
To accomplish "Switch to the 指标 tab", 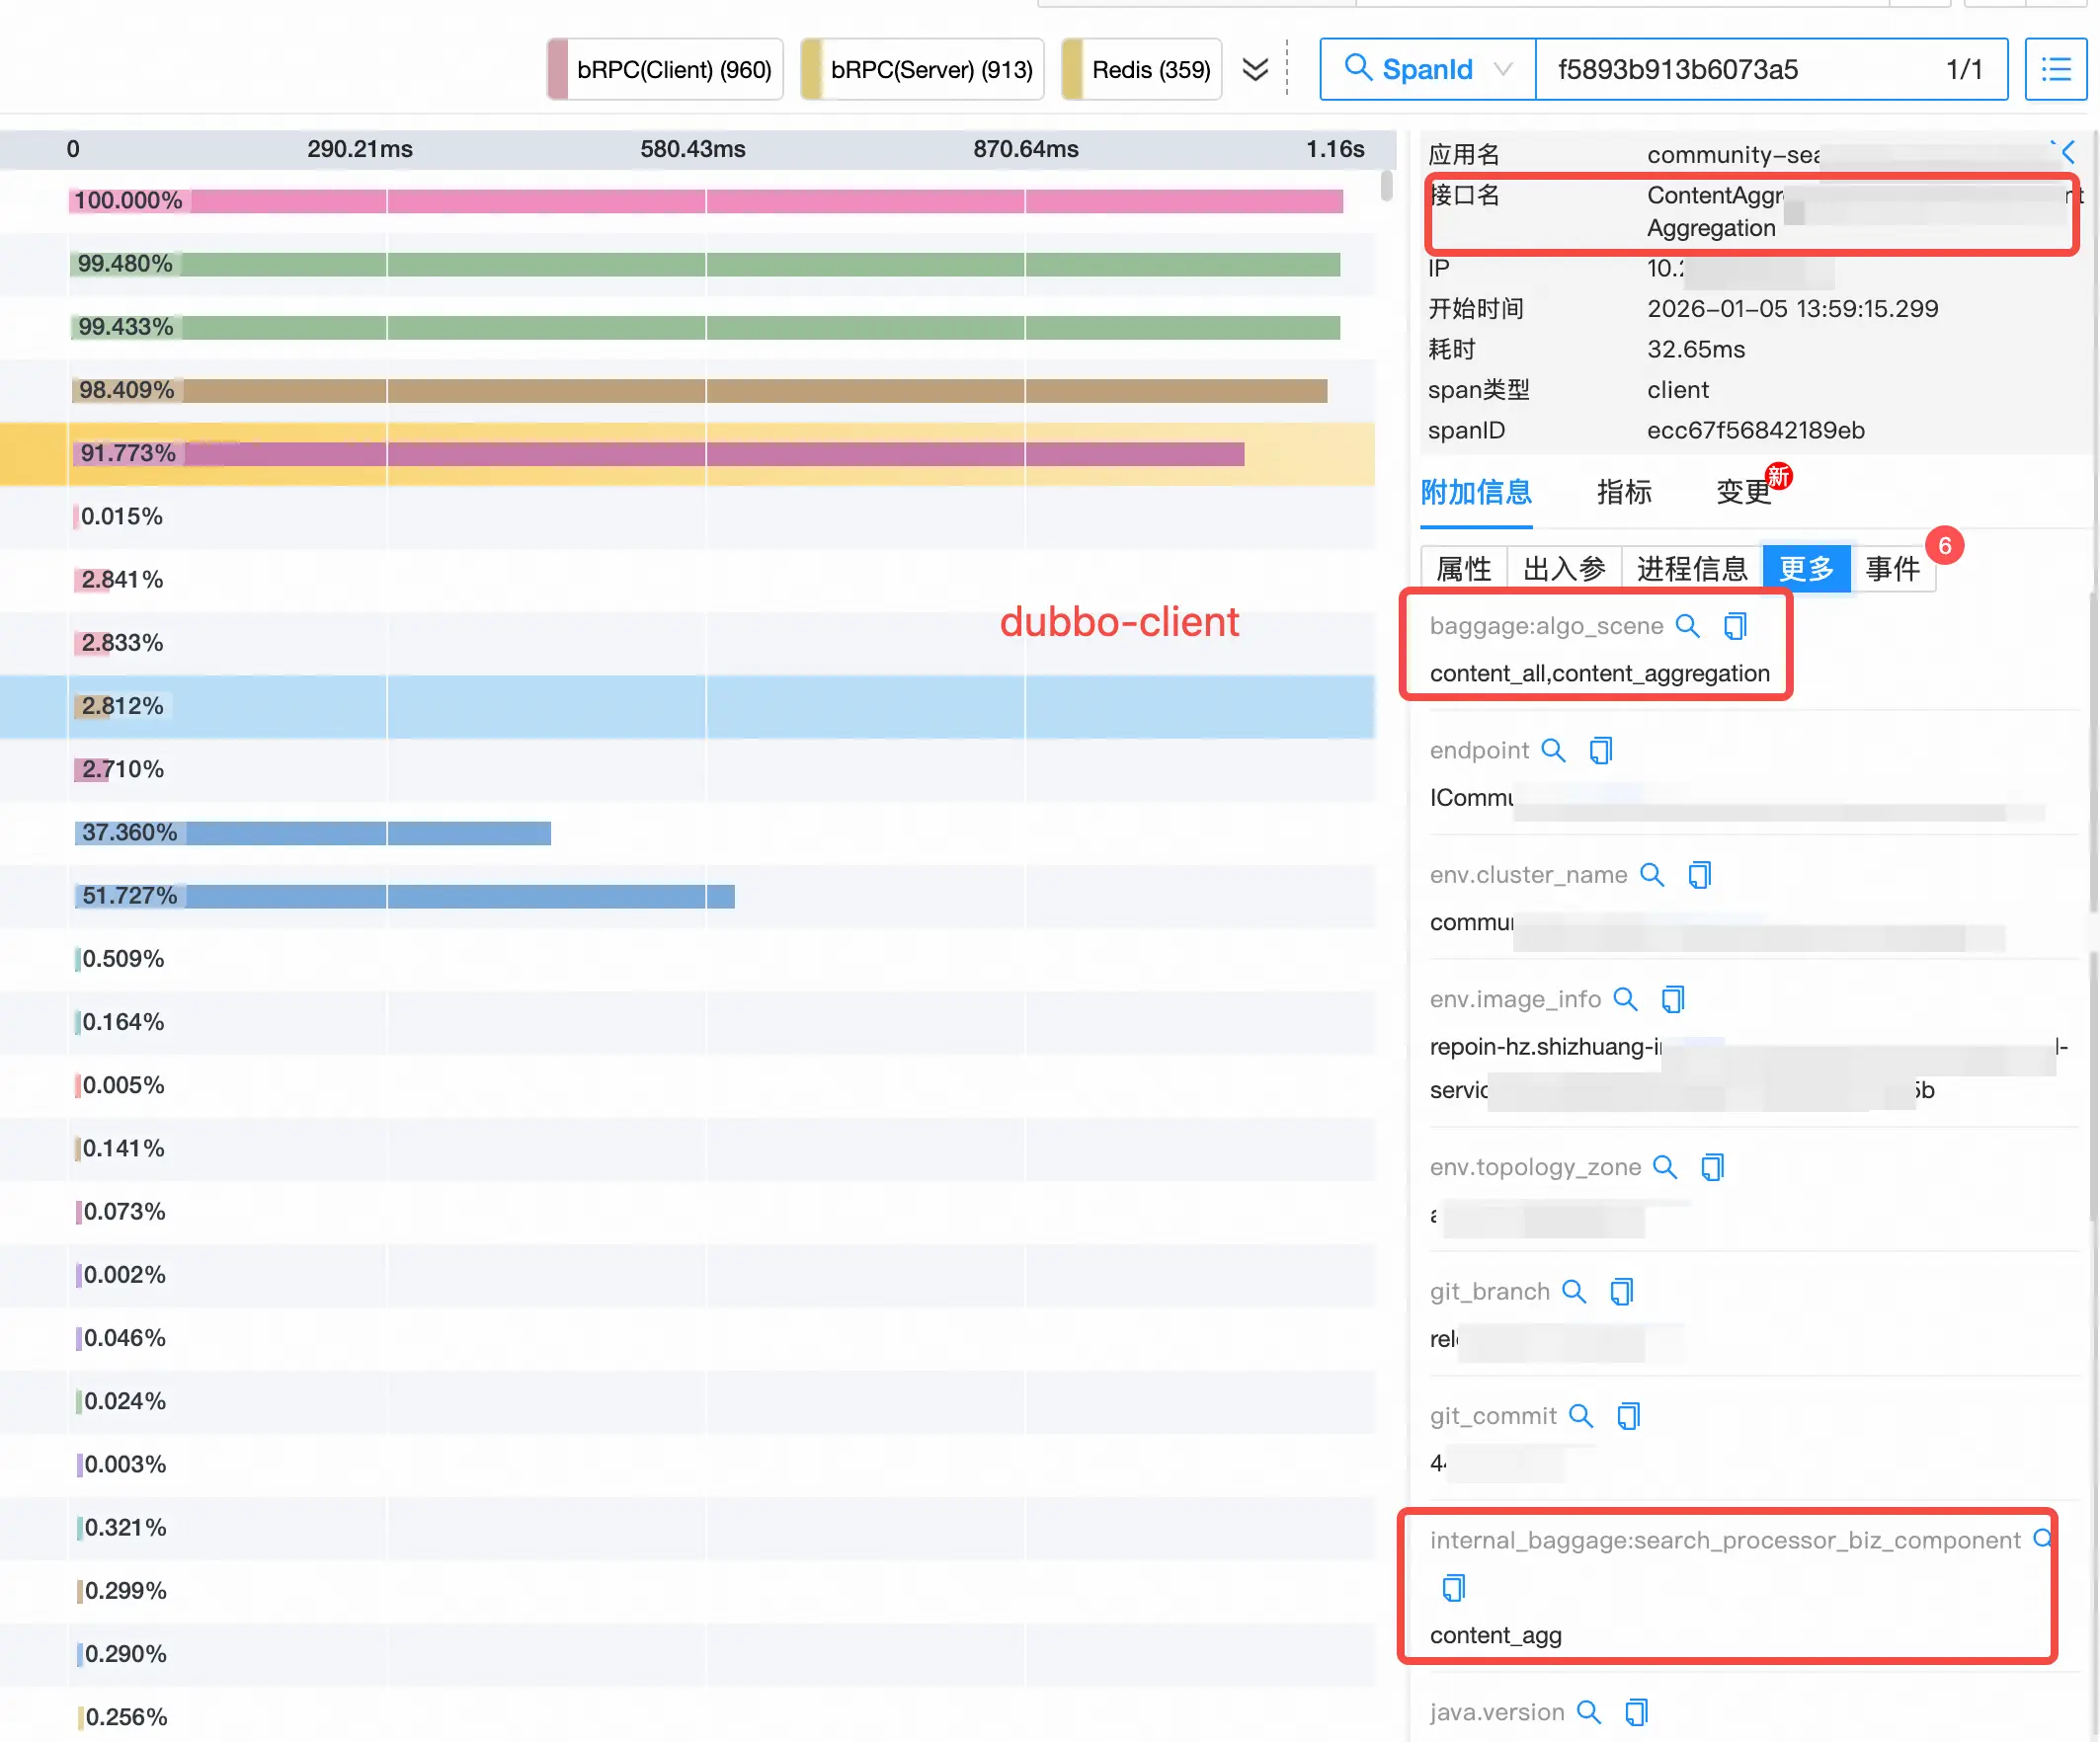I will 1623,492.
